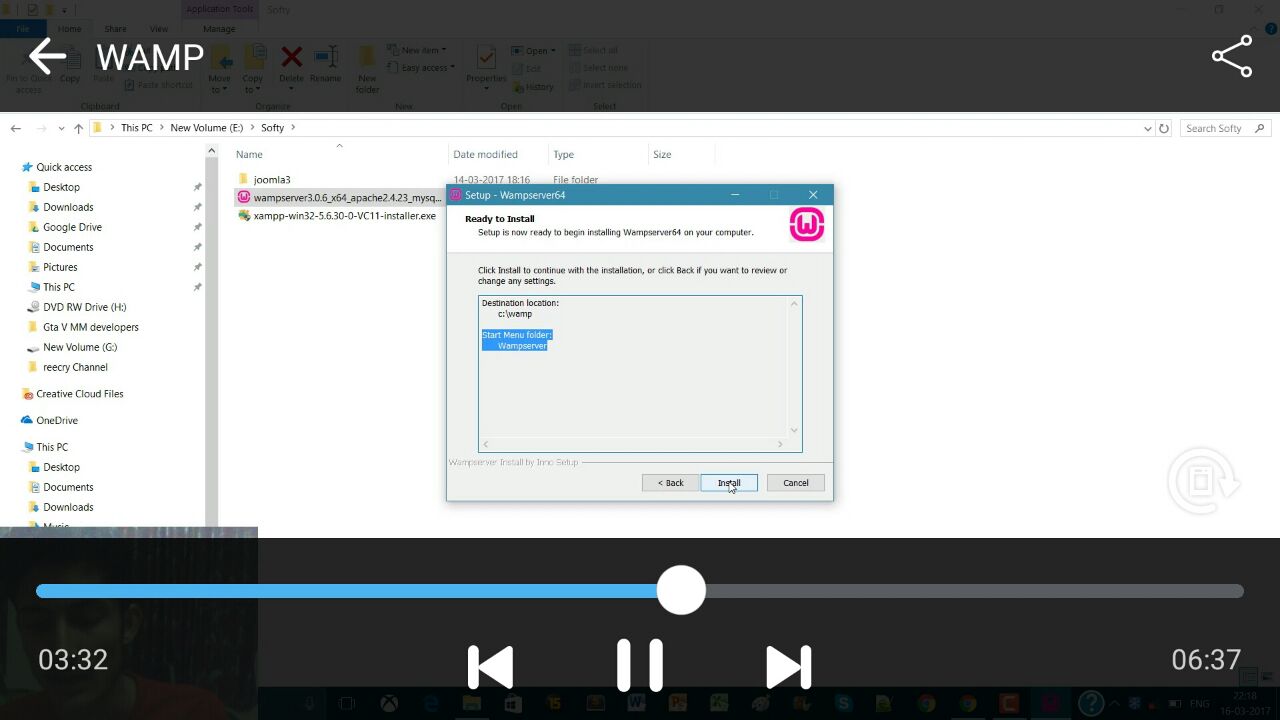Click the Explorer Forward navigation arrow
1280x720 pixels.
tap(41, 128)
